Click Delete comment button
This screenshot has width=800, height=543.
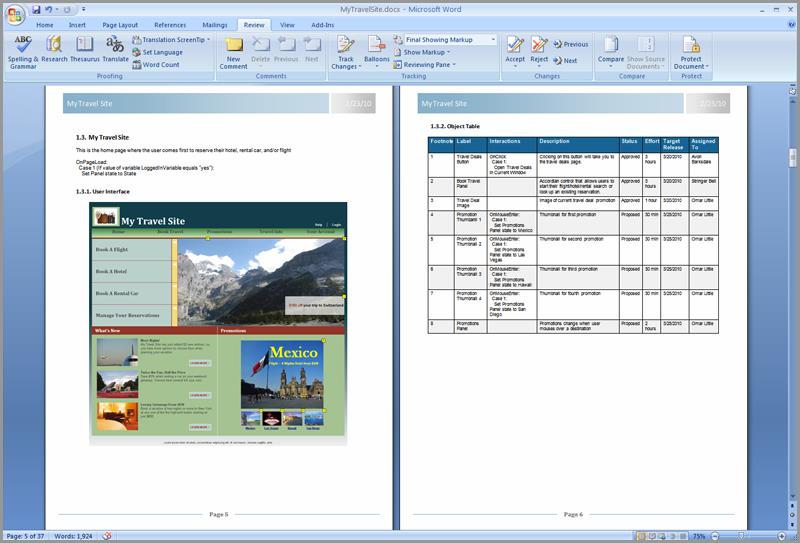point(260,50)
